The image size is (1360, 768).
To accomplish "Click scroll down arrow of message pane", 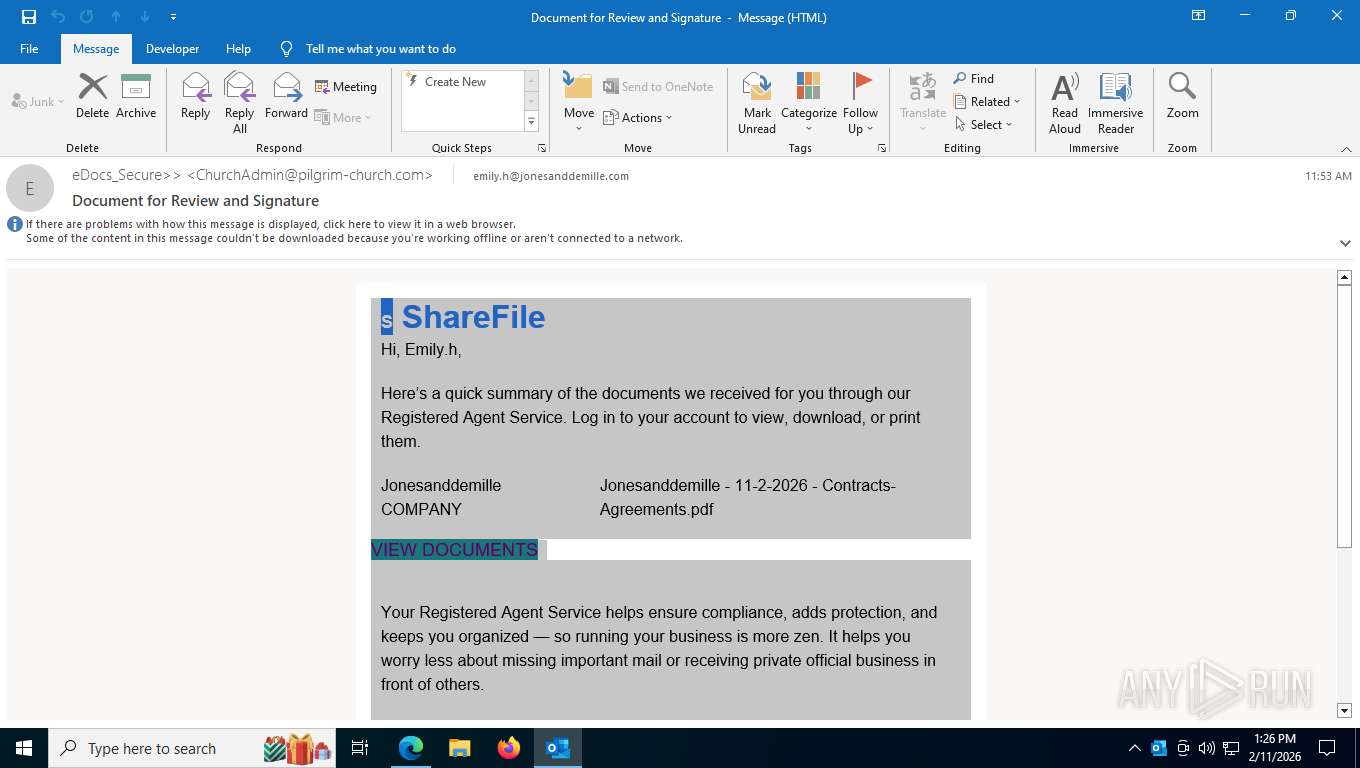I will [1344, 710].
